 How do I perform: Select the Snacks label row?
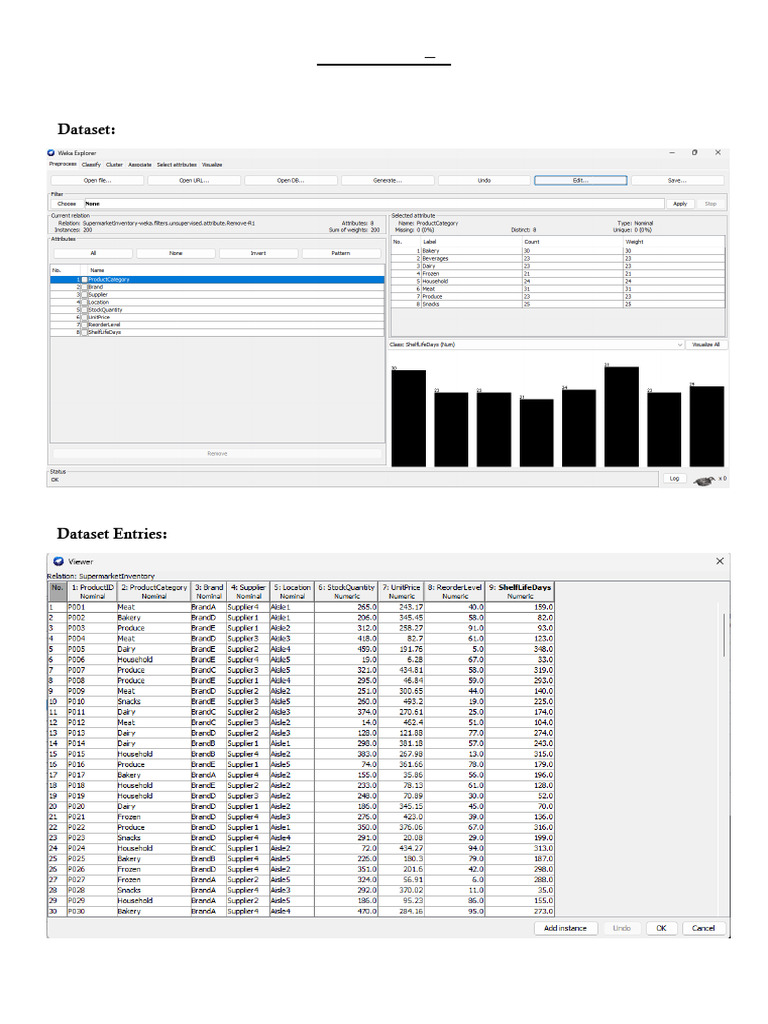[558, 304]
